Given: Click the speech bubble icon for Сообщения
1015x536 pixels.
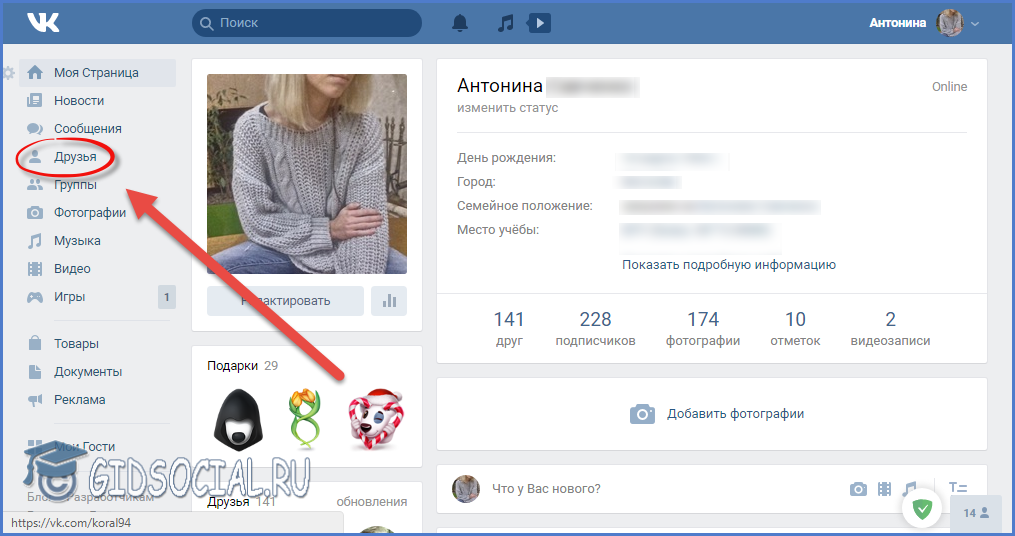Looking at the screenshot, I should click(x=35, y=129).
